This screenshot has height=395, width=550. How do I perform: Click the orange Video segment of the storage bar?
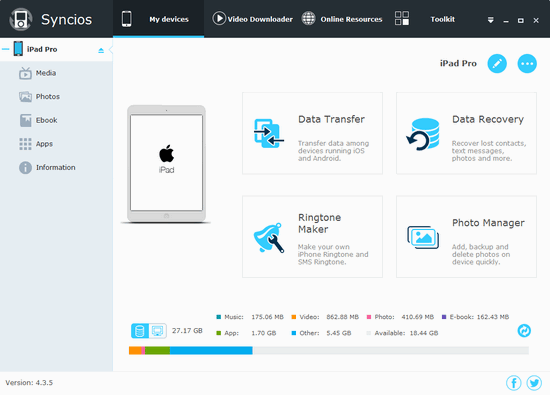(x=135, y=350)
